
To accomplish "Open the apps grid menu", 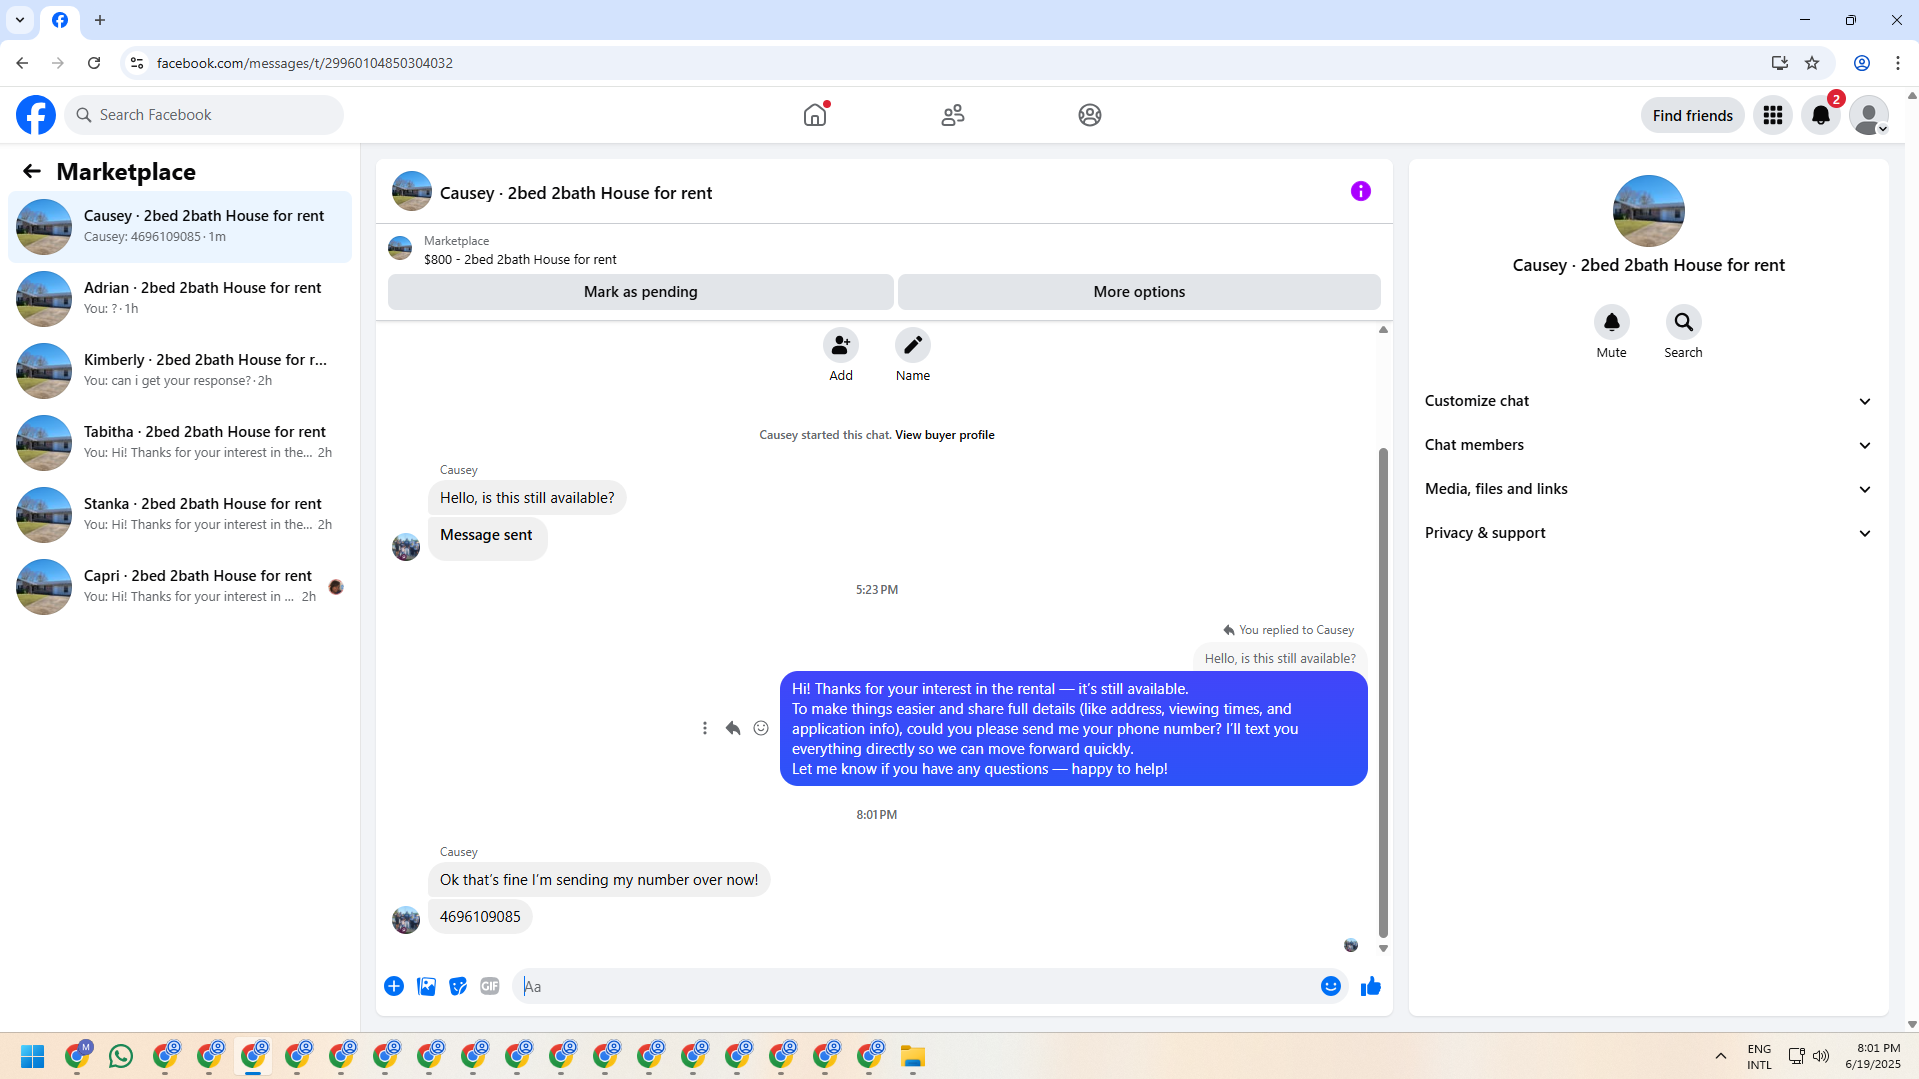I will [1773, 115].
